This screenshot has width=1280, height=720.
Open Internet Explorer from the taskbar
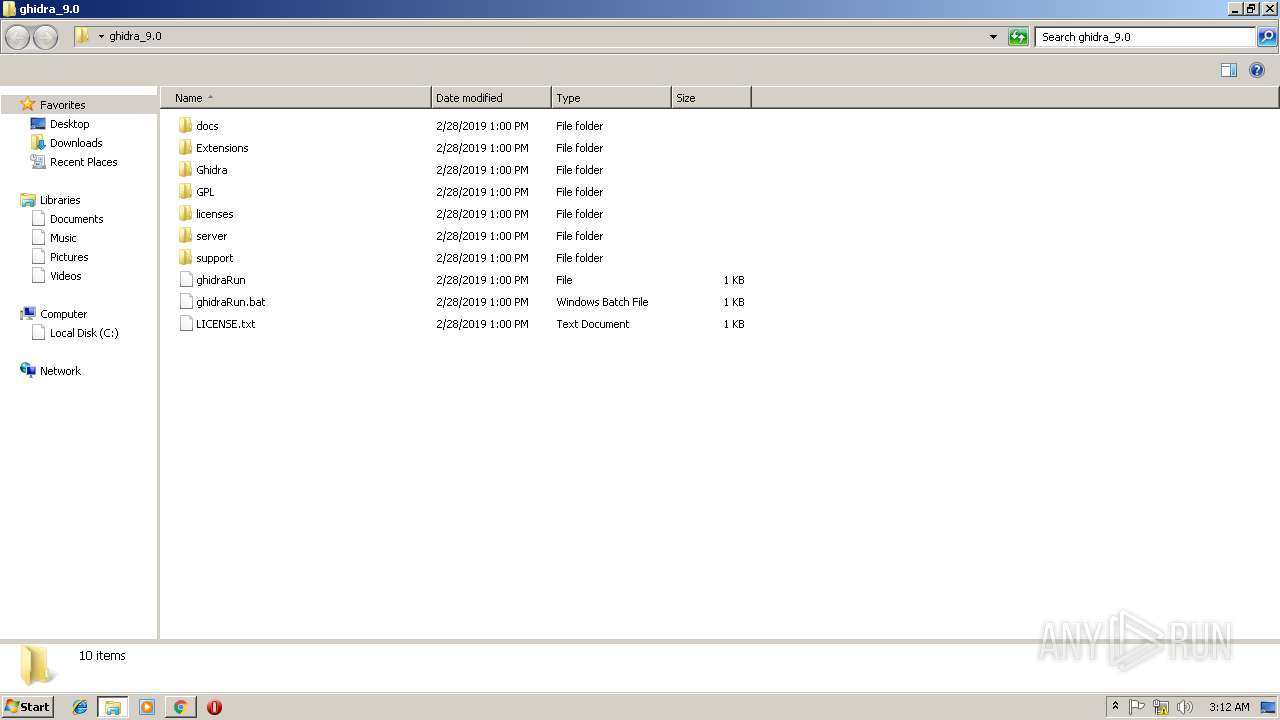[80, 707]
